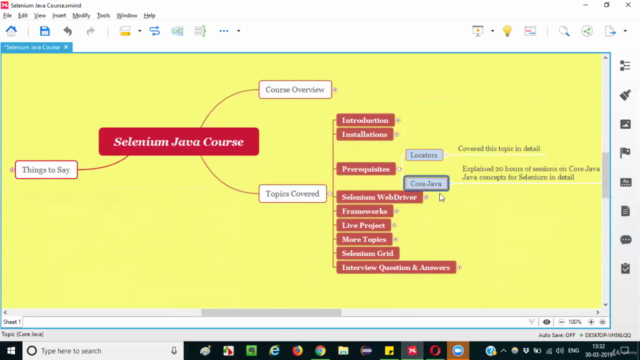This screenshot has width=640, height=360.
Task: Open the Insert menu
Action: pyautogui.click(x=59, y=16)
